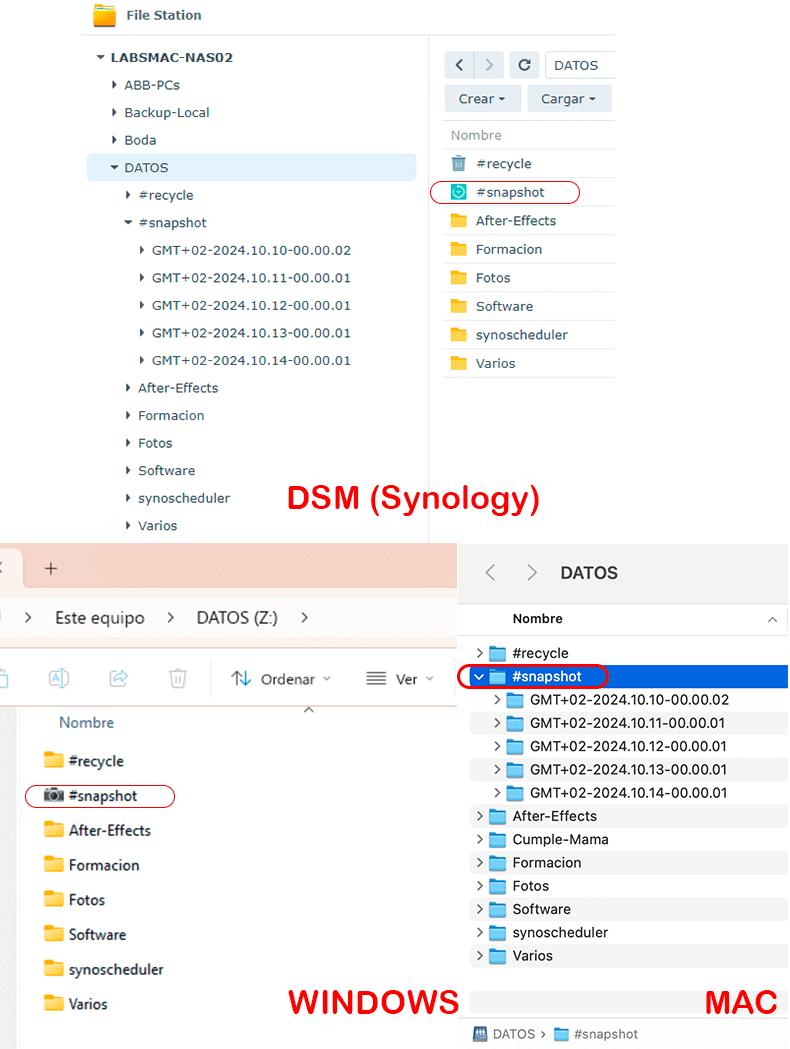
Task: Click File Station's back navigation arrow
Action: (459, 65)
